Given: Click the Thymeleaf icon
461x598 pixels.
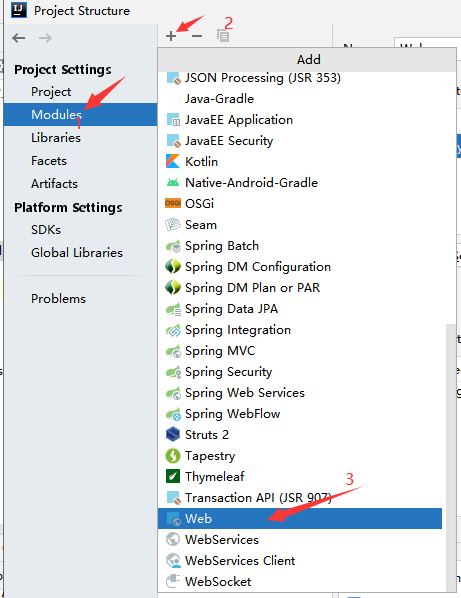Looking at the screenshot, I should click(173, 476).
